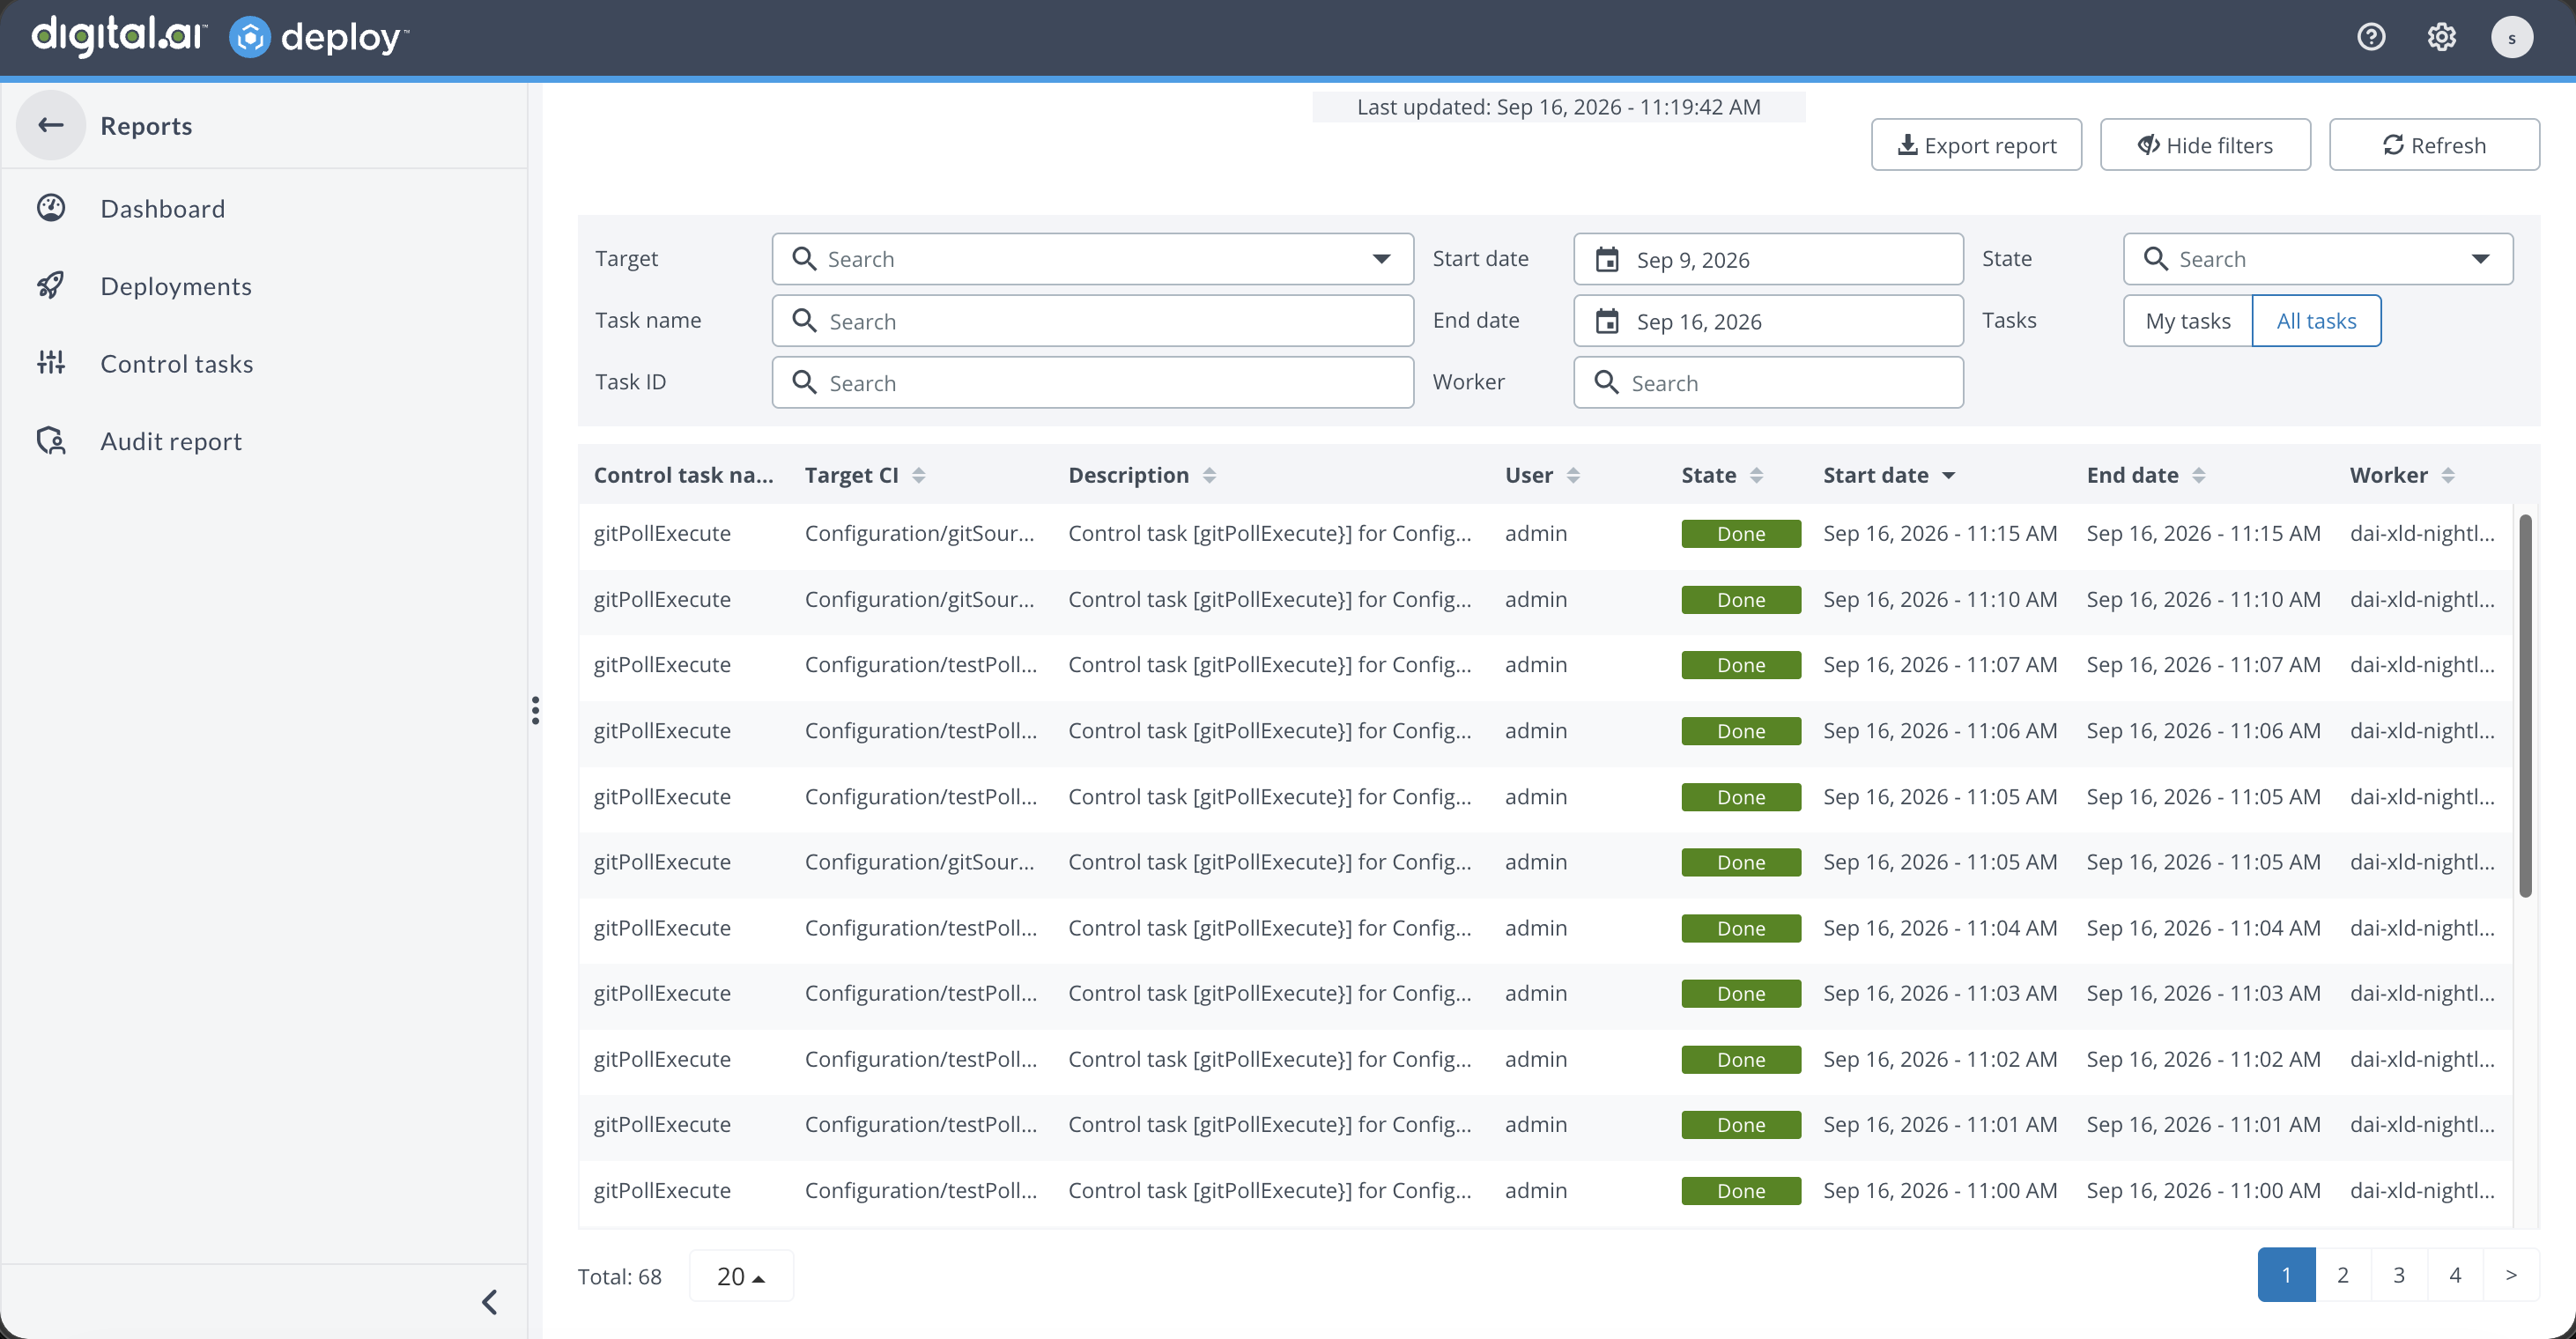Open the Dashboard gauge icon

(51, 208)
